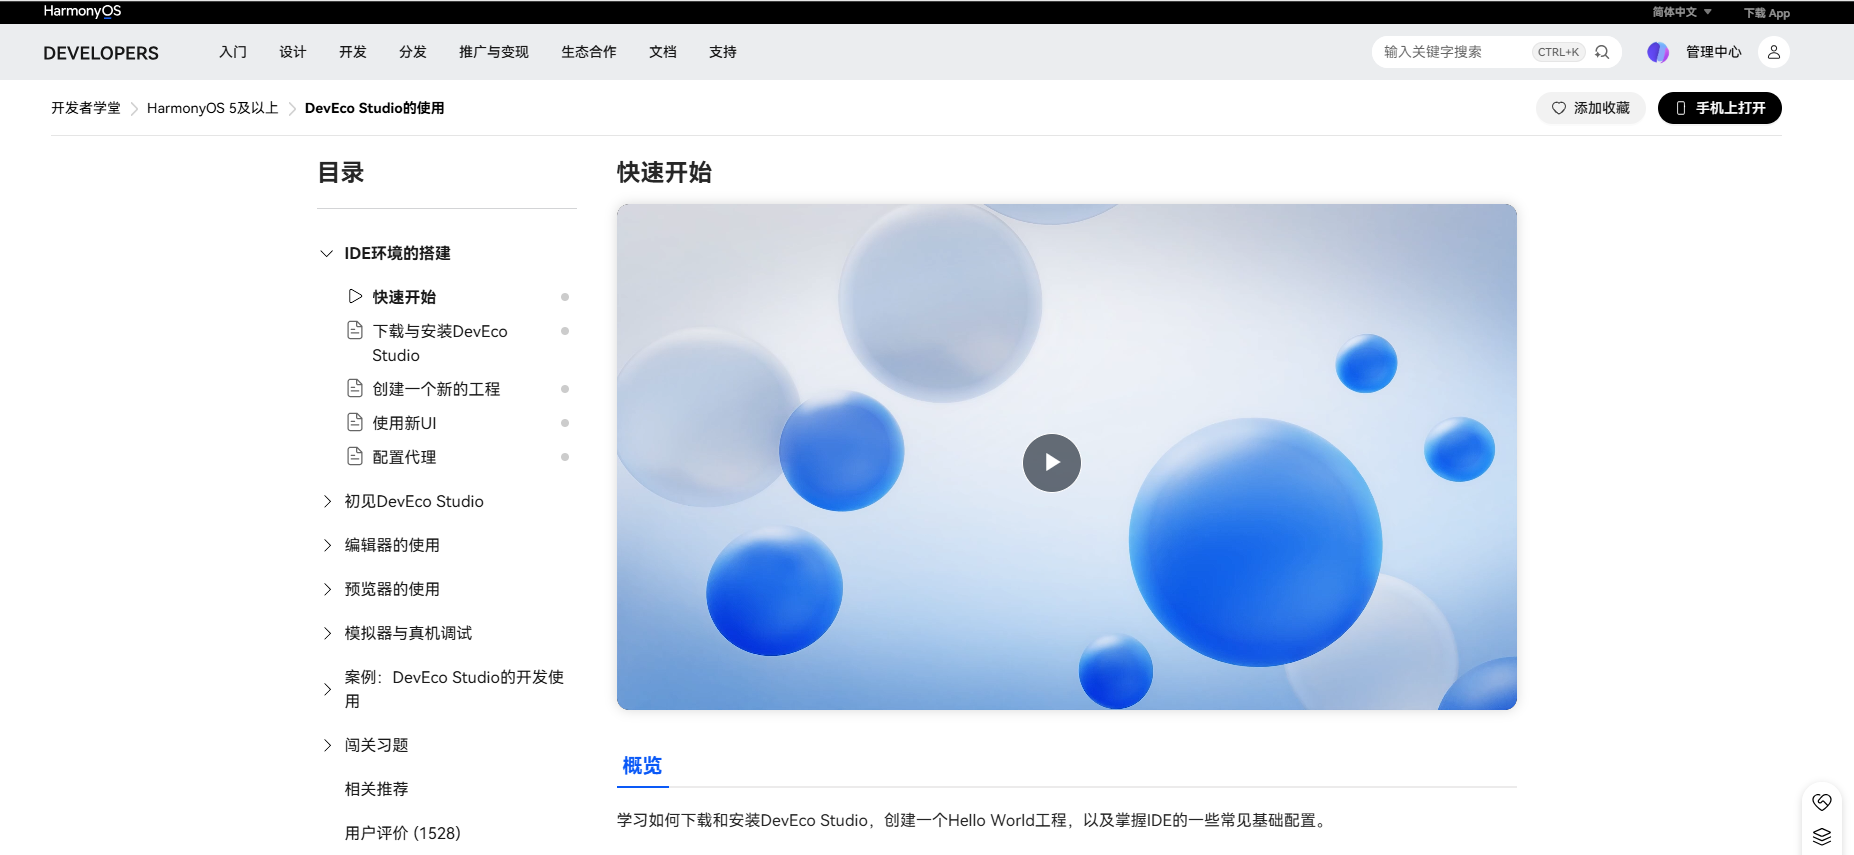Expand the 案例: DevEco Studio的开发使用 section
The width and height of the screenshot is (1854, 855).
[x=327, y=689]
